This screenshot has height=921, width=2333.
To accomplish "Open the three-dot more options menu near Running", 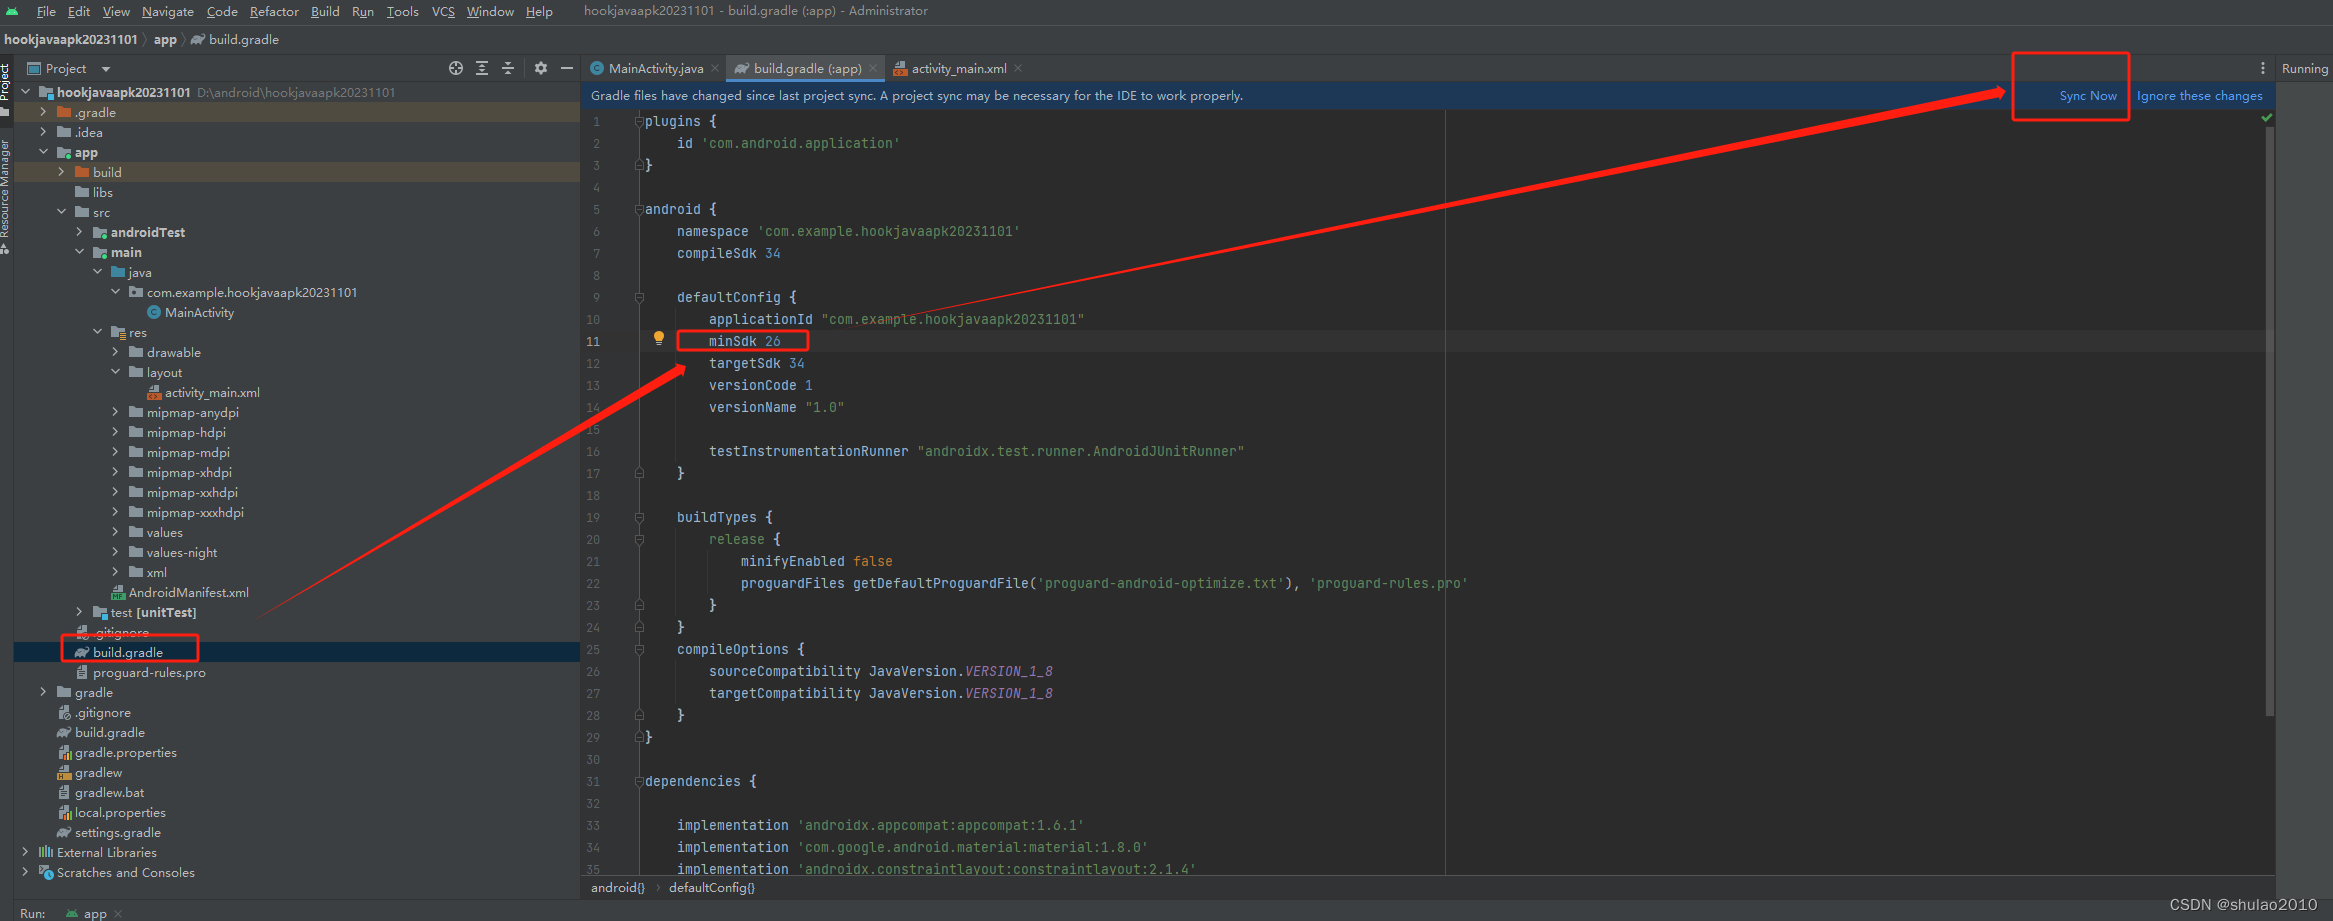I will coord(2263,67).
